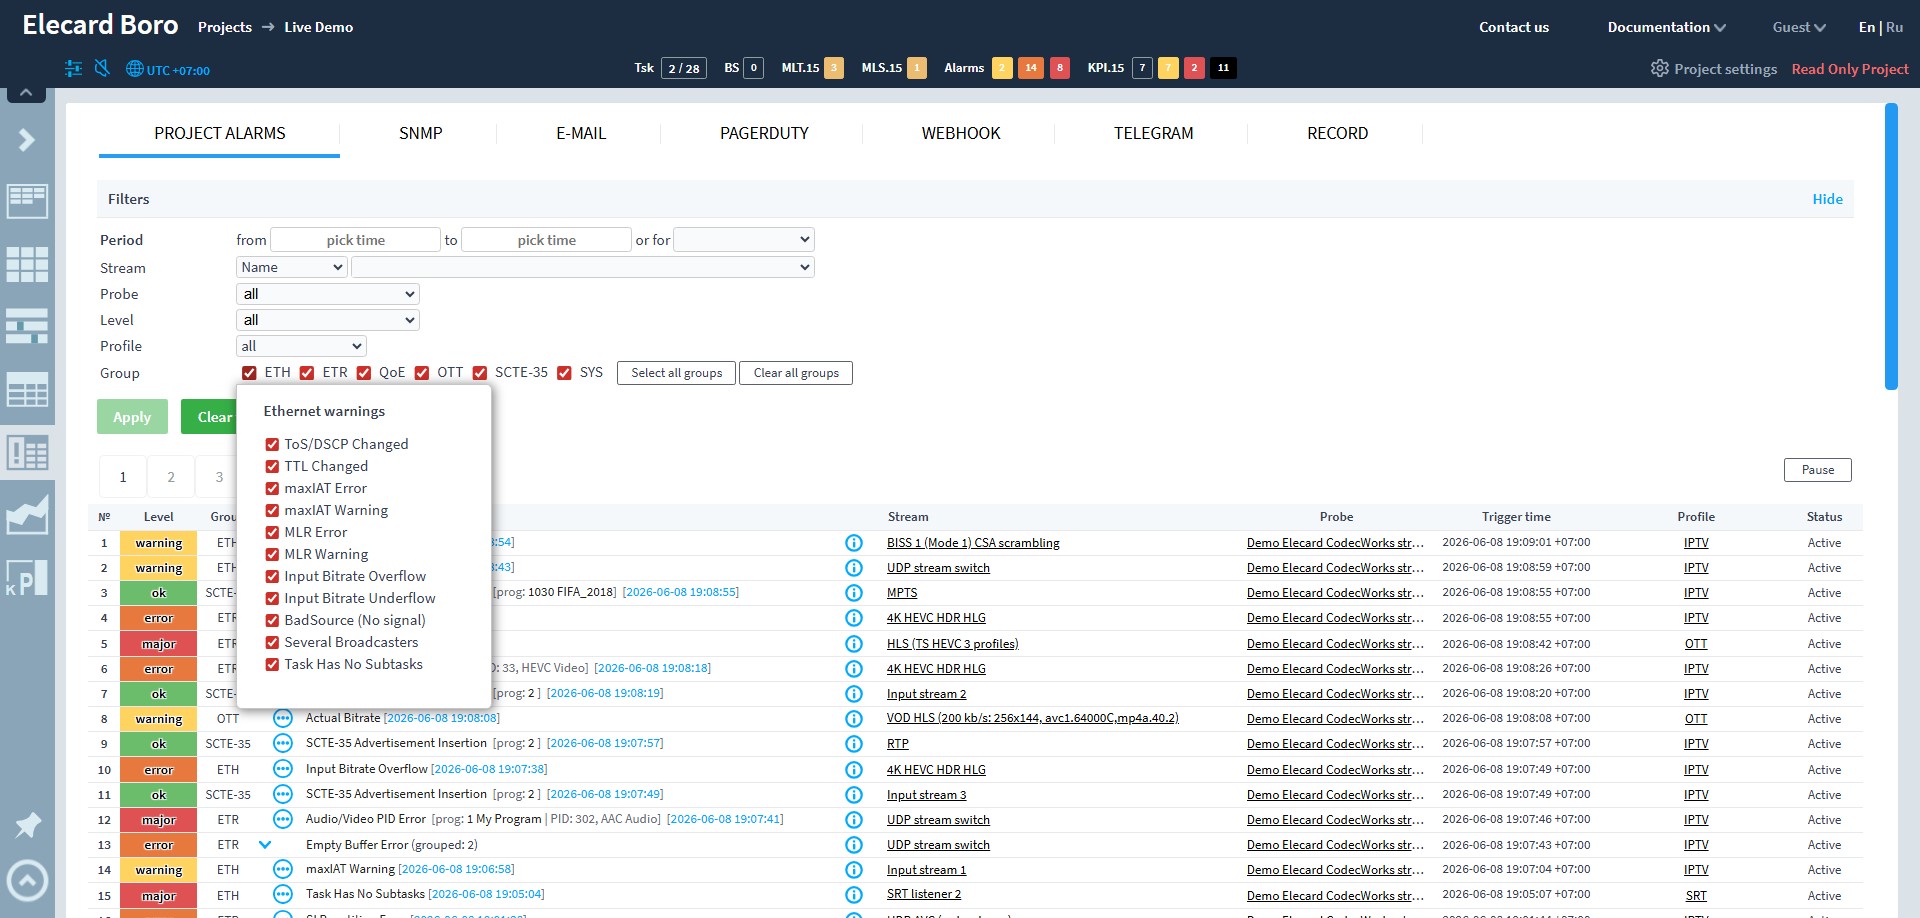The image size is (1920, 918).
Task: Open the Contact us link
Action: click(x=1513, y=27)
